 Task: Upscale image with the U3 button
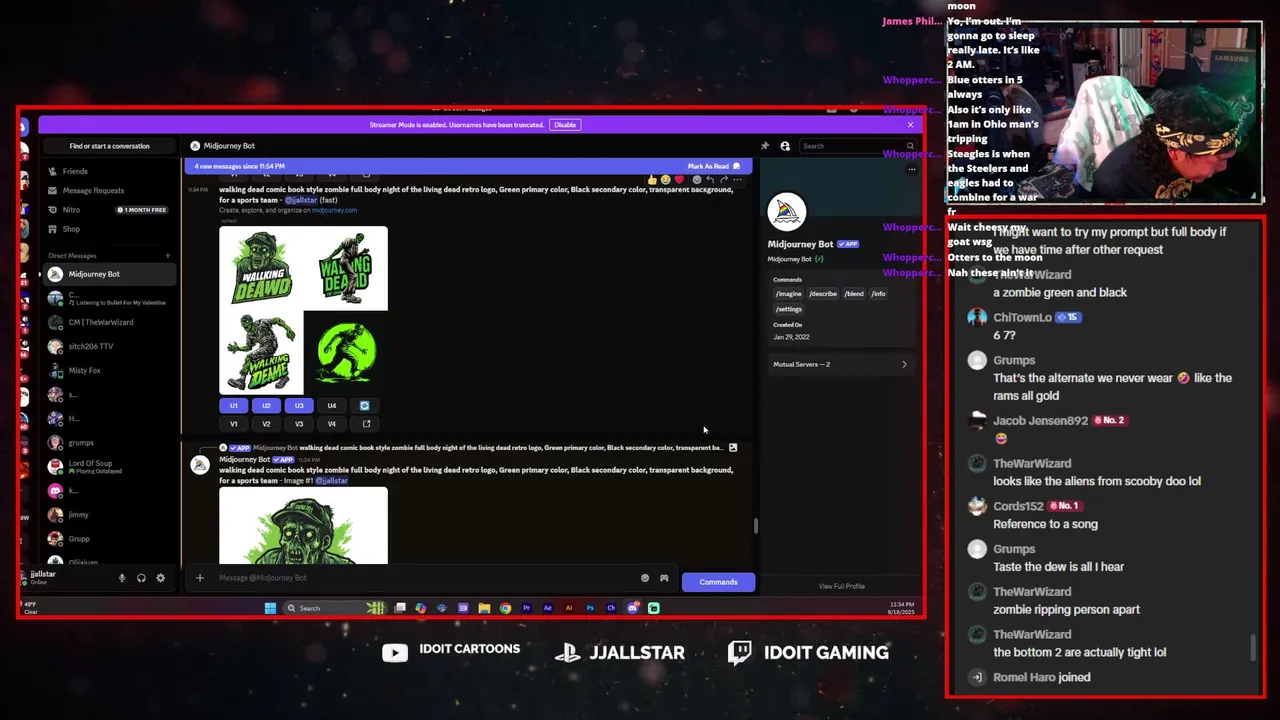click(x=299, y=405)
